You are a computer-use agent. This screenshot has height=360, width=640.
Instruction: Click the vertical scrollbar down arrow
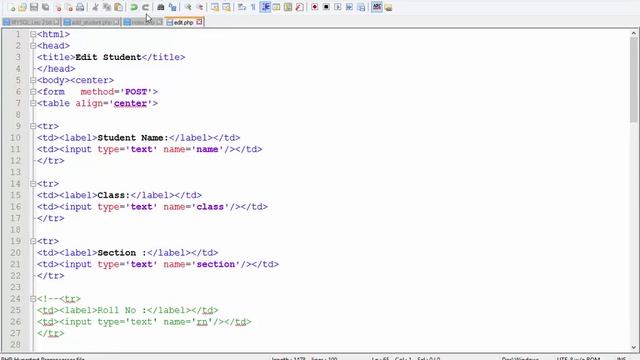[x=633, y=347]
